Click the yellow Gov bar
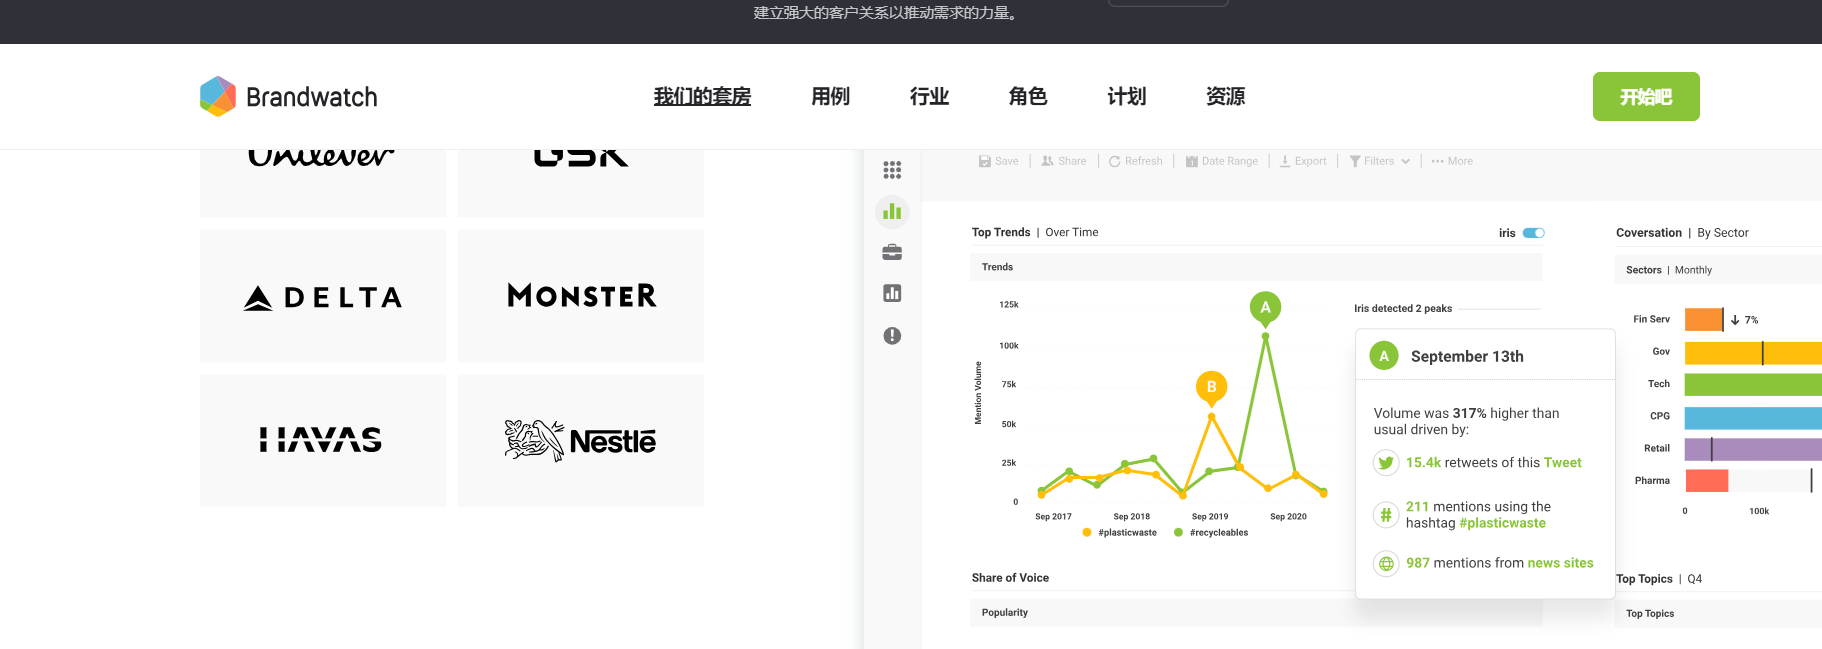 [1753, 352]
